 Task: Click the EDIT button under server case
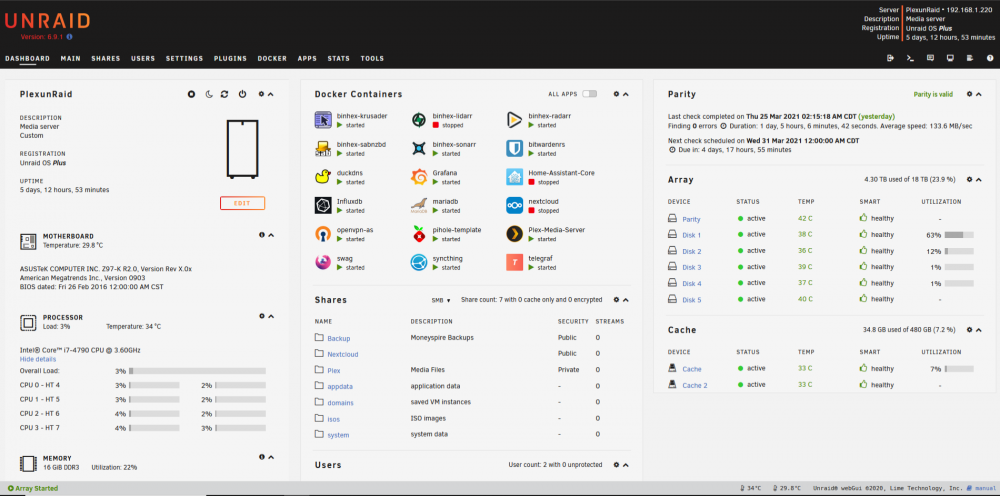point(242,203)
